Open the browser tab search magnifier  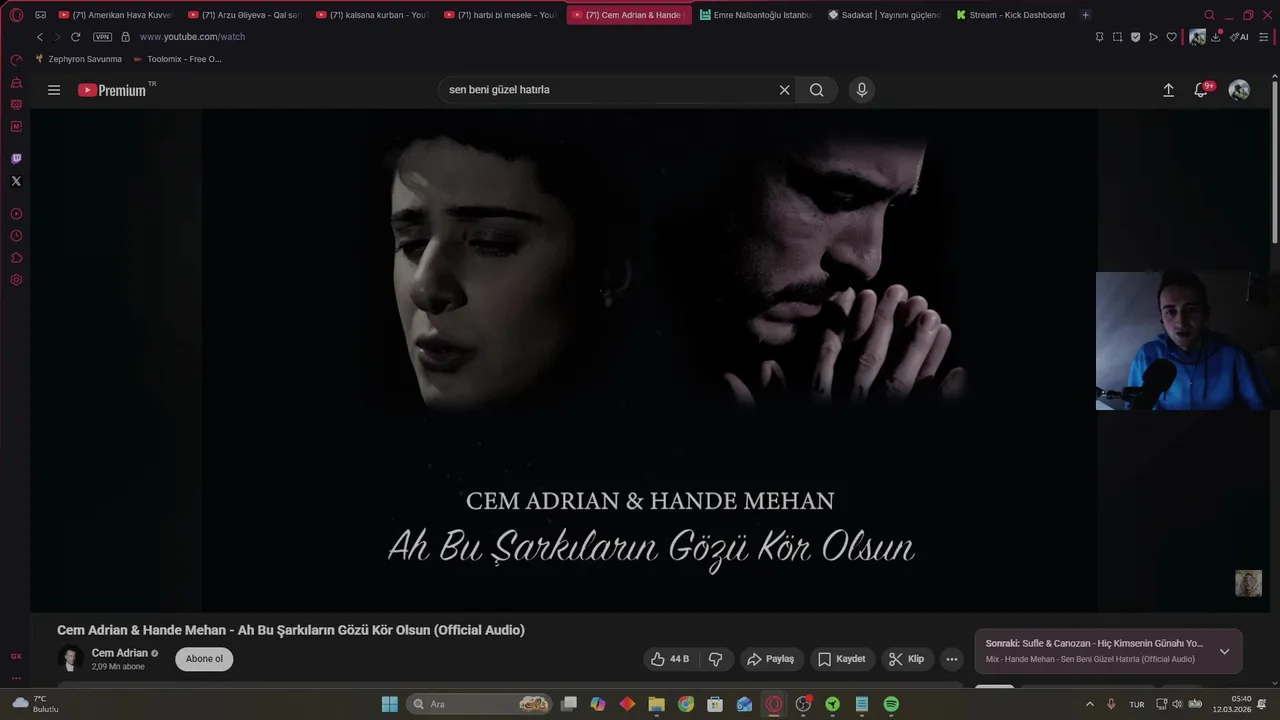(1209, 15)
